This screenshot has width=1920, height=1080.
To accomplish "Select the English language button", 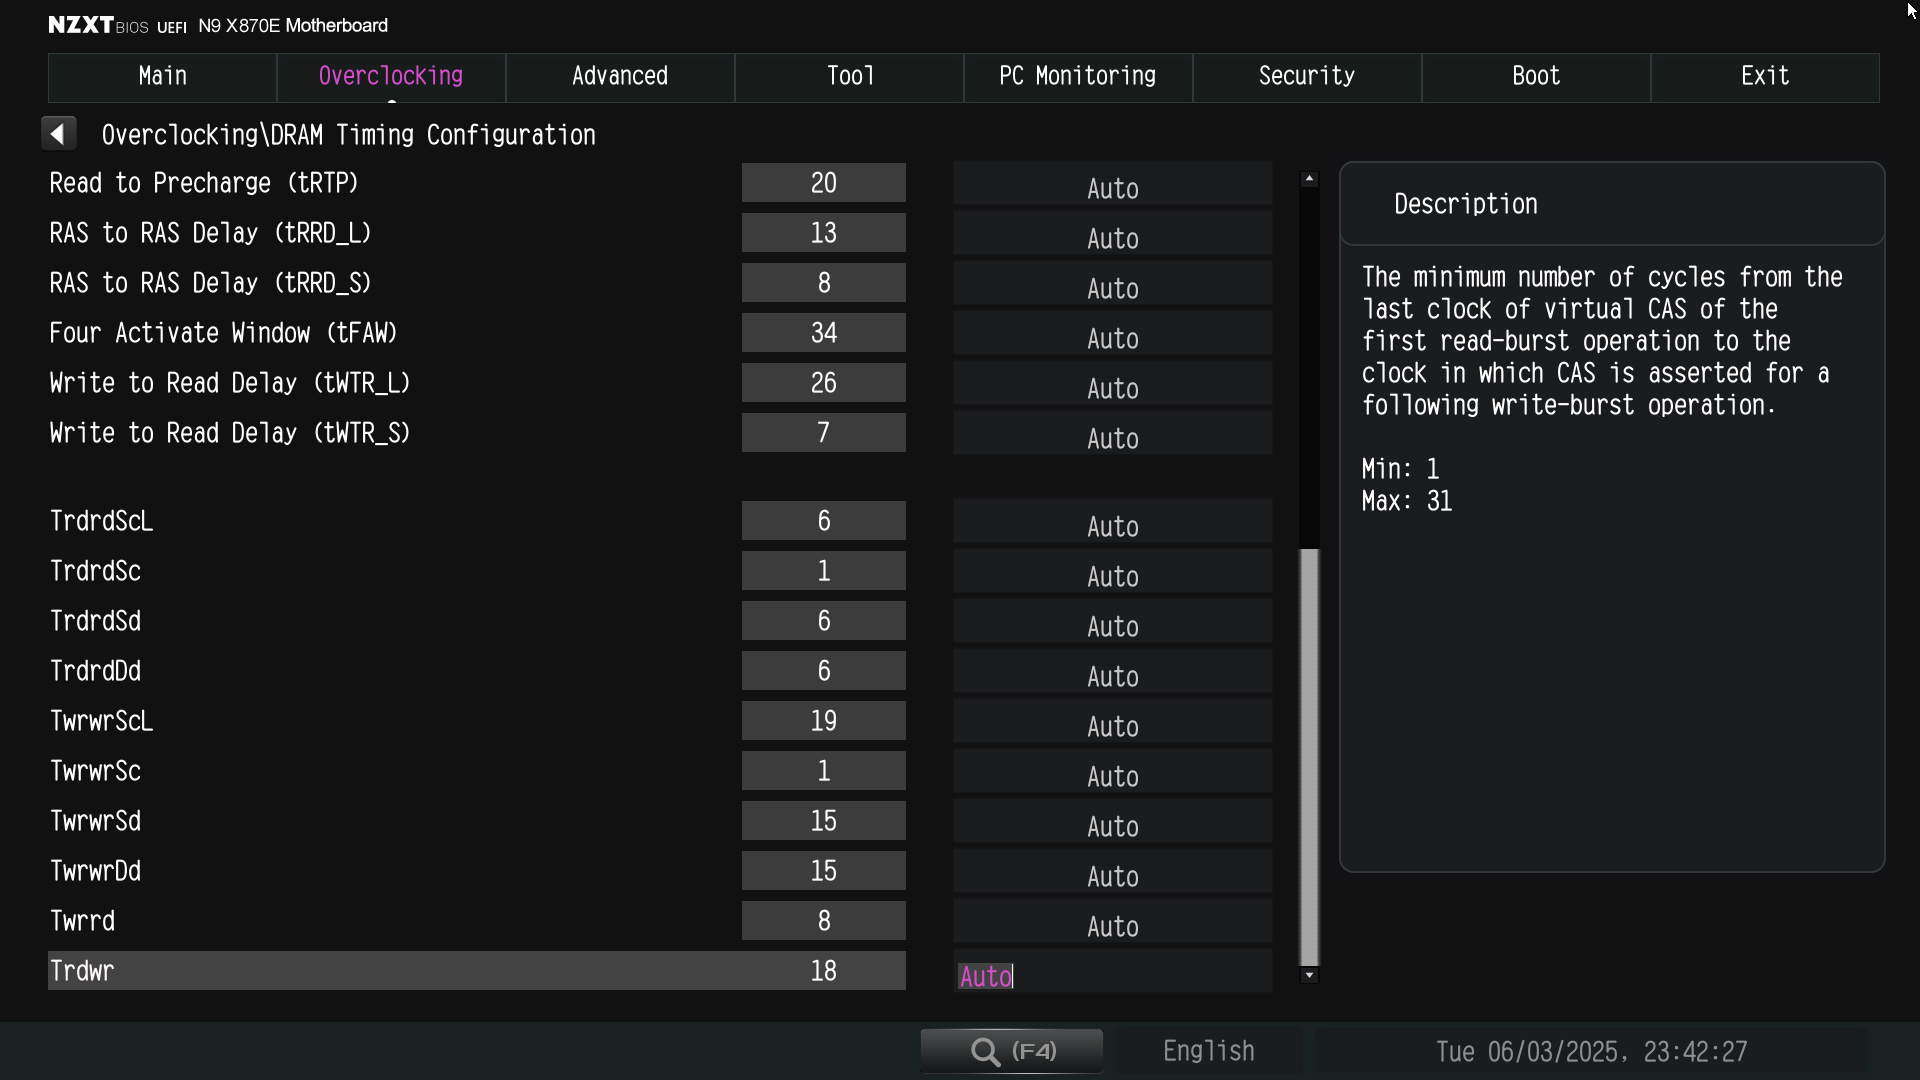I will [x=1208, y=1051].
